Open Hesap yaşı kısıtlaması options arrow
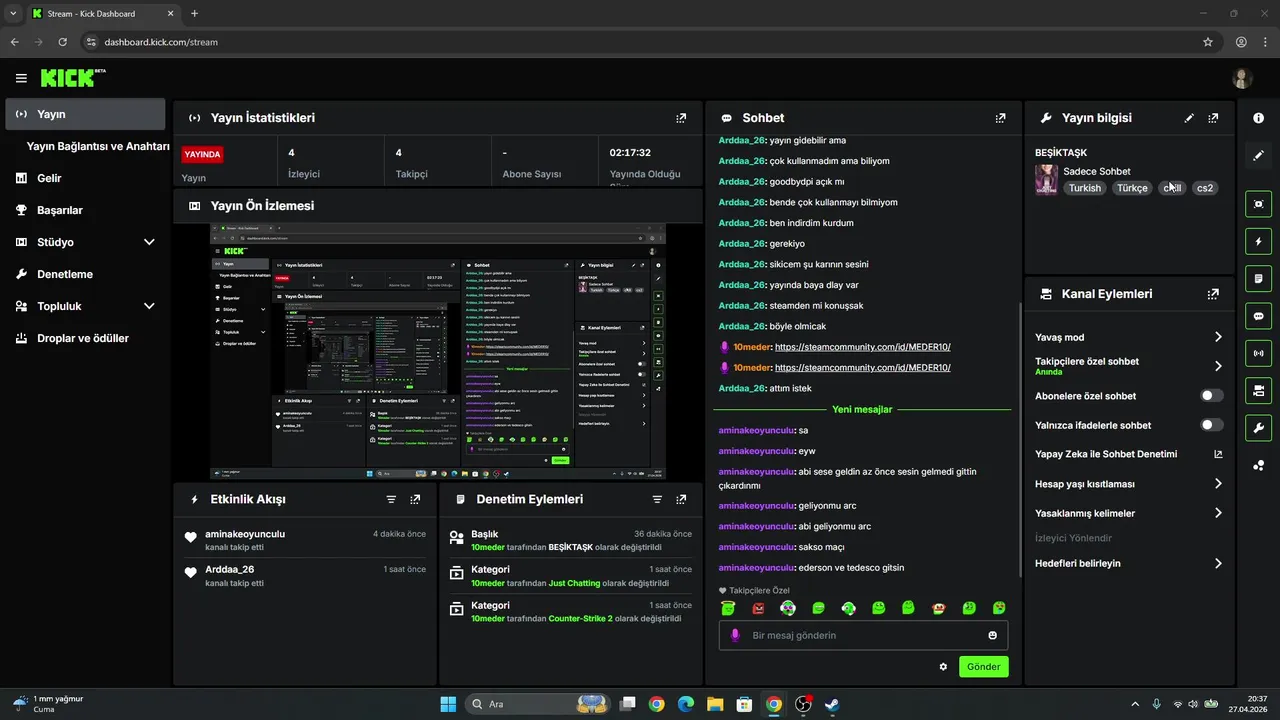 pyautogui.click(x=1218, y=484)
